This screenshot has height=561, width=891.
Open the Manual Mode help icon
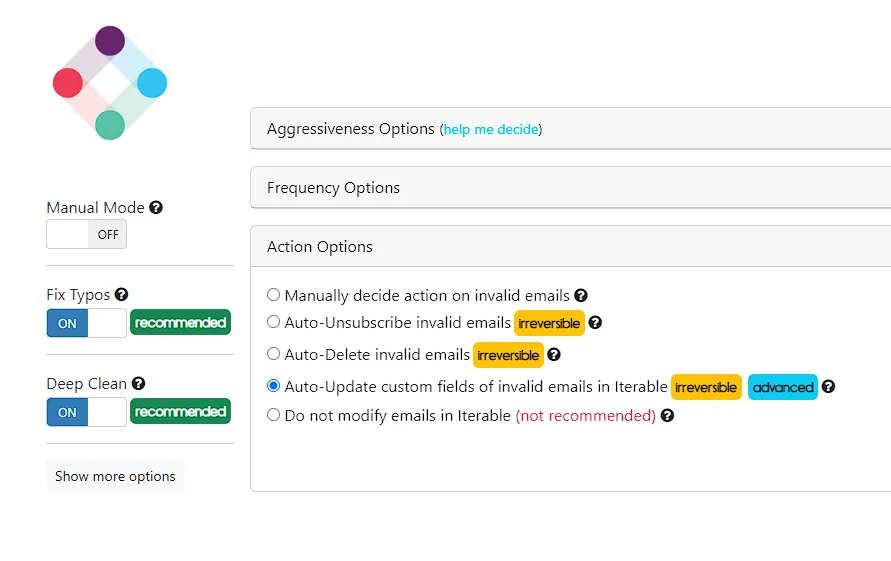coord(156,207)
